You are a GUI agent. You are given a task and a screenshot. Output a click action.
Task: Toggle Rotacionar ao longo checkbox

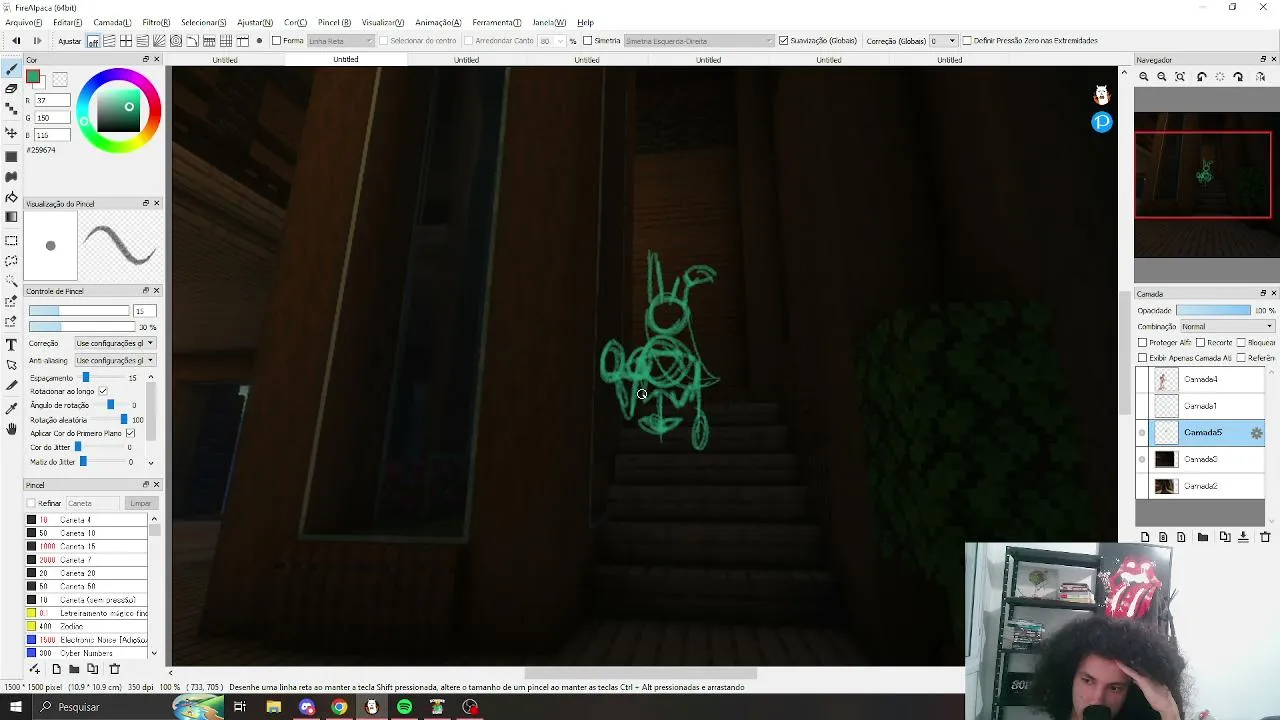coord(103,391)
